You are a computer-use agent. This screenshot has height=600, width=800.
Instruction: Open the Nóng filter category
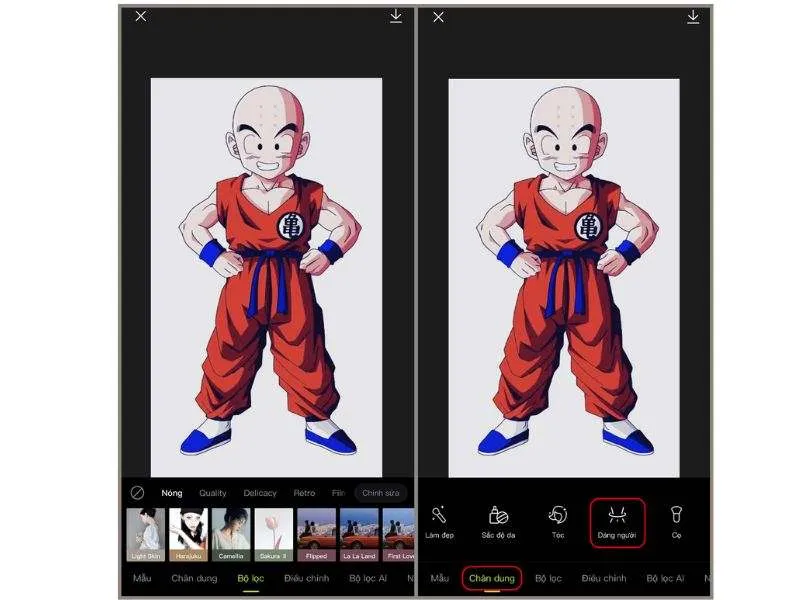[172, 493]
